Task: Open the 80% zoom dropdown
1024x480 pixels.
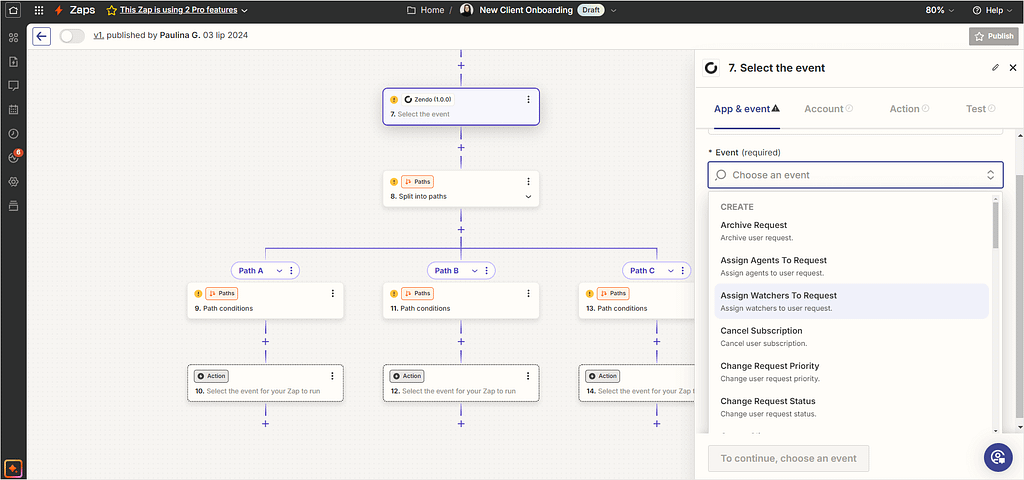Action: point(950,10)
